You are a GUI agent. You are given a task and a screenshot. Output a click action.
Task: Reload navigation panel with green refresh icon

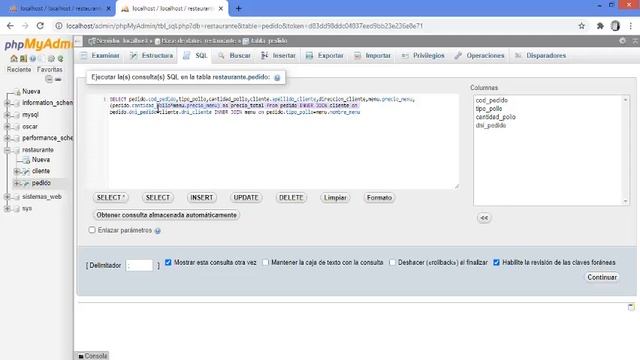tap(60, 59)
